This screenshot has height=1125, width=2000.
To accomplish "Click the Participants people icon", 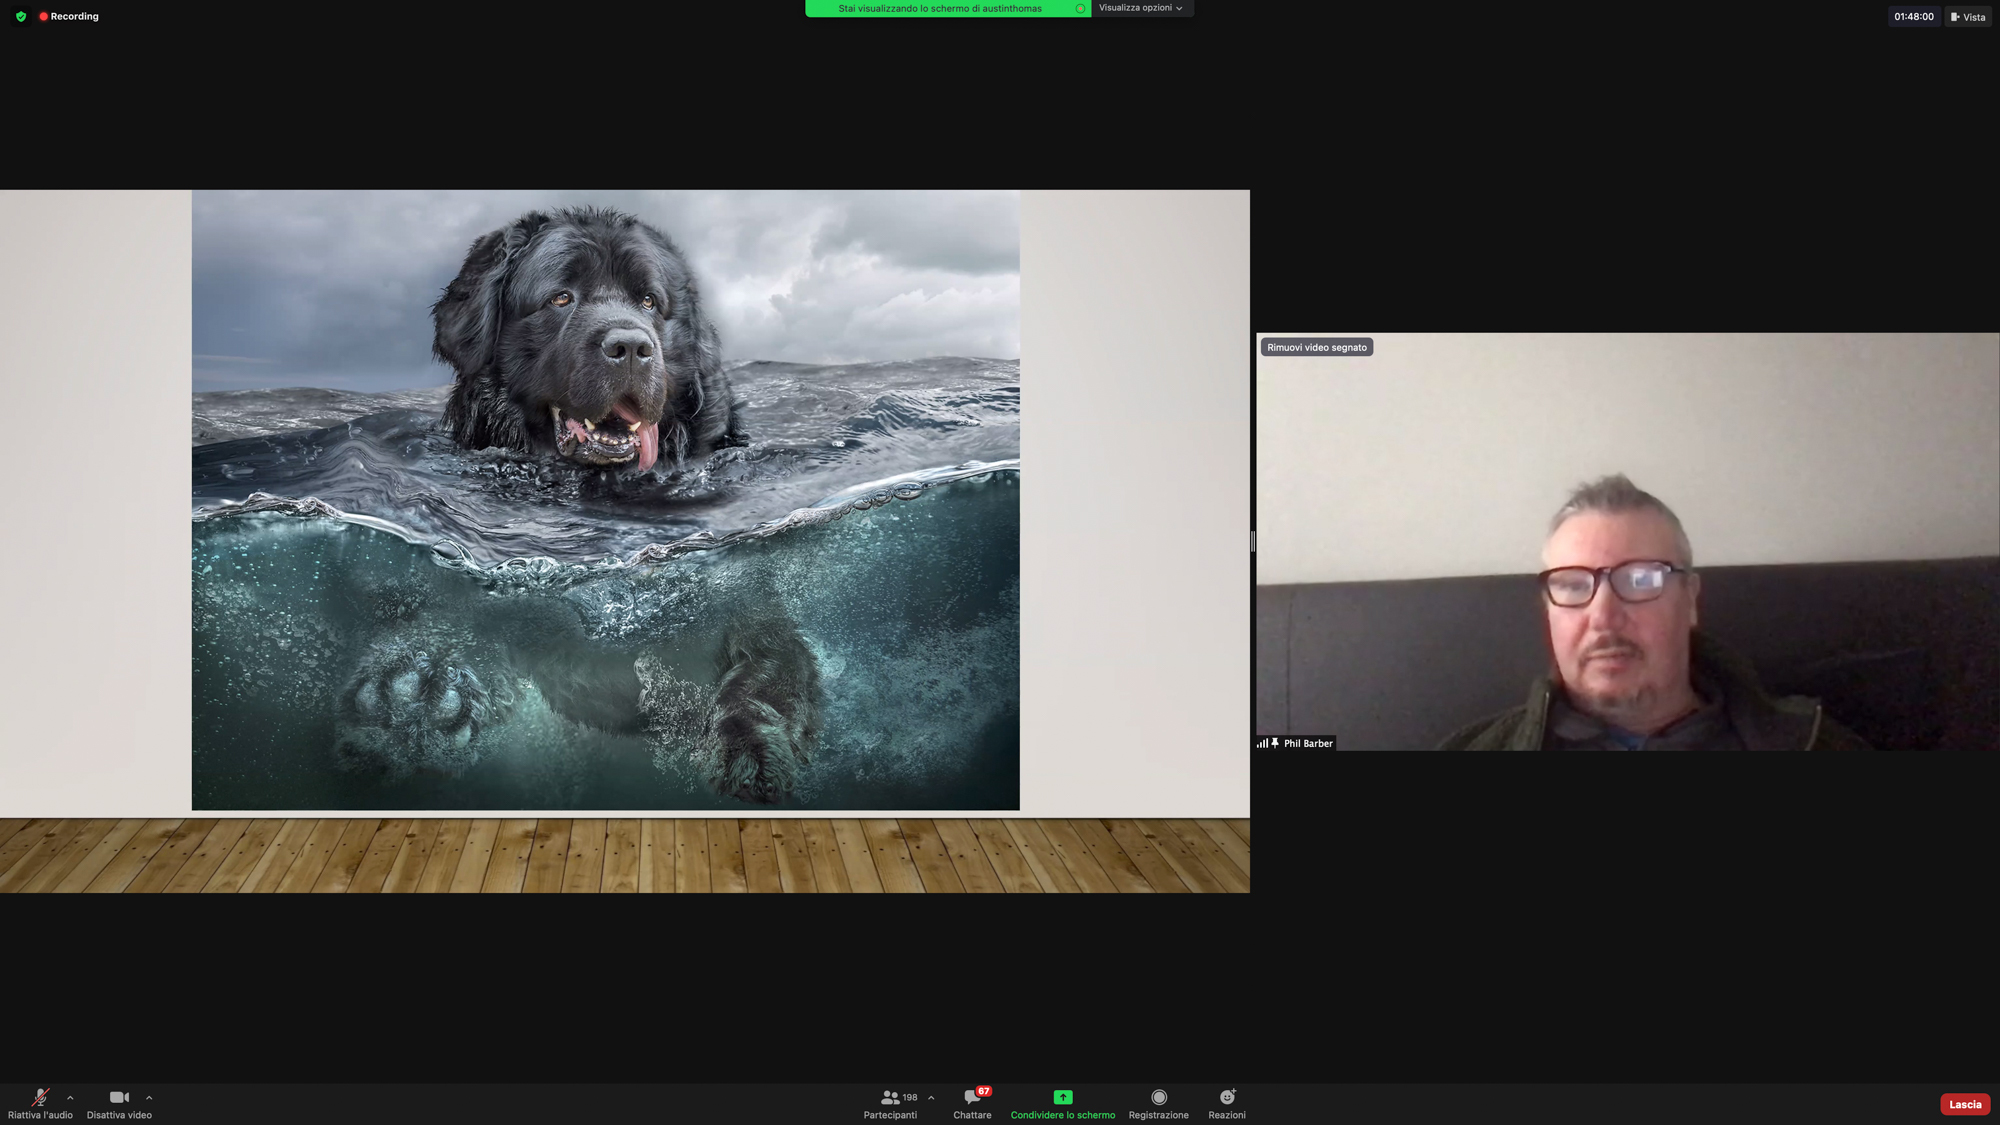I will [x=888, y=1097].
